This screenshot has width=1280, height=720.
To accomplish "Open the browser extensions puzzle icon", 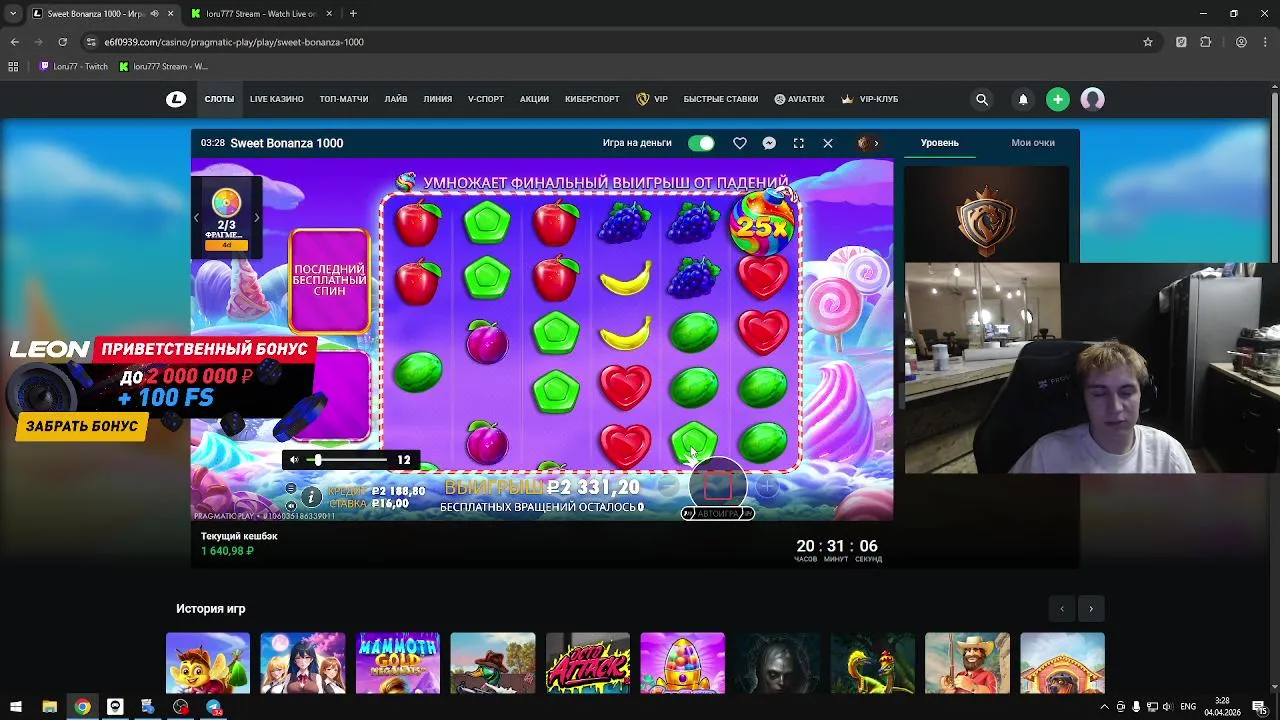I will (1205, 42).
